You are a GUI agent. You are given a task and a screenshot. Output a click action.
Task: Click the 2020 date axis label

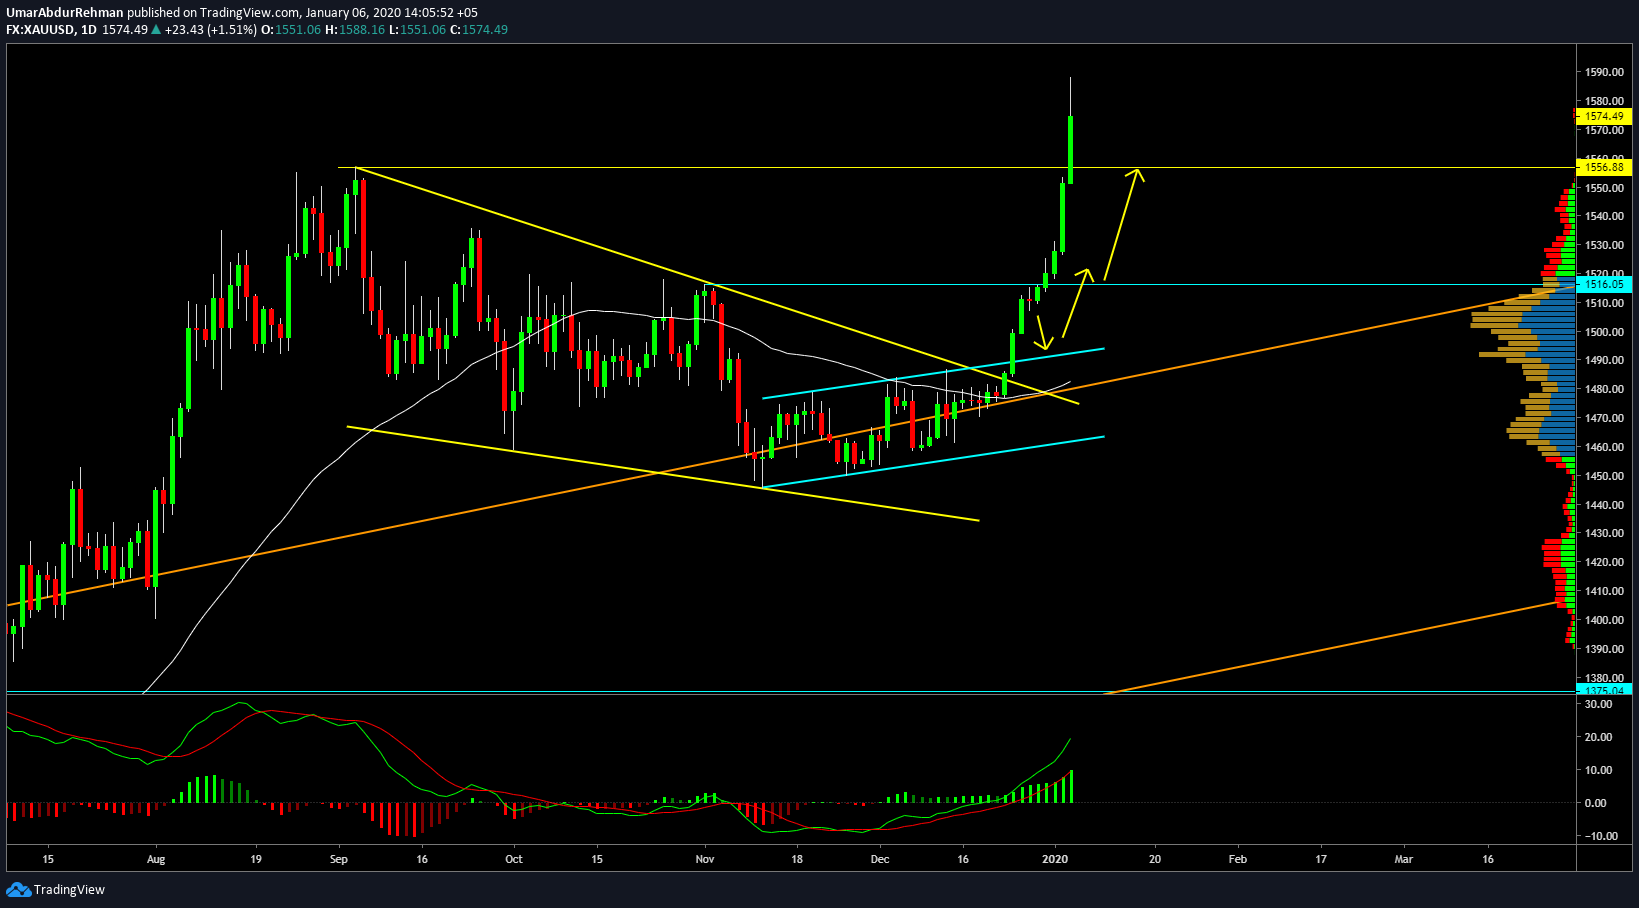(1055, 859)
